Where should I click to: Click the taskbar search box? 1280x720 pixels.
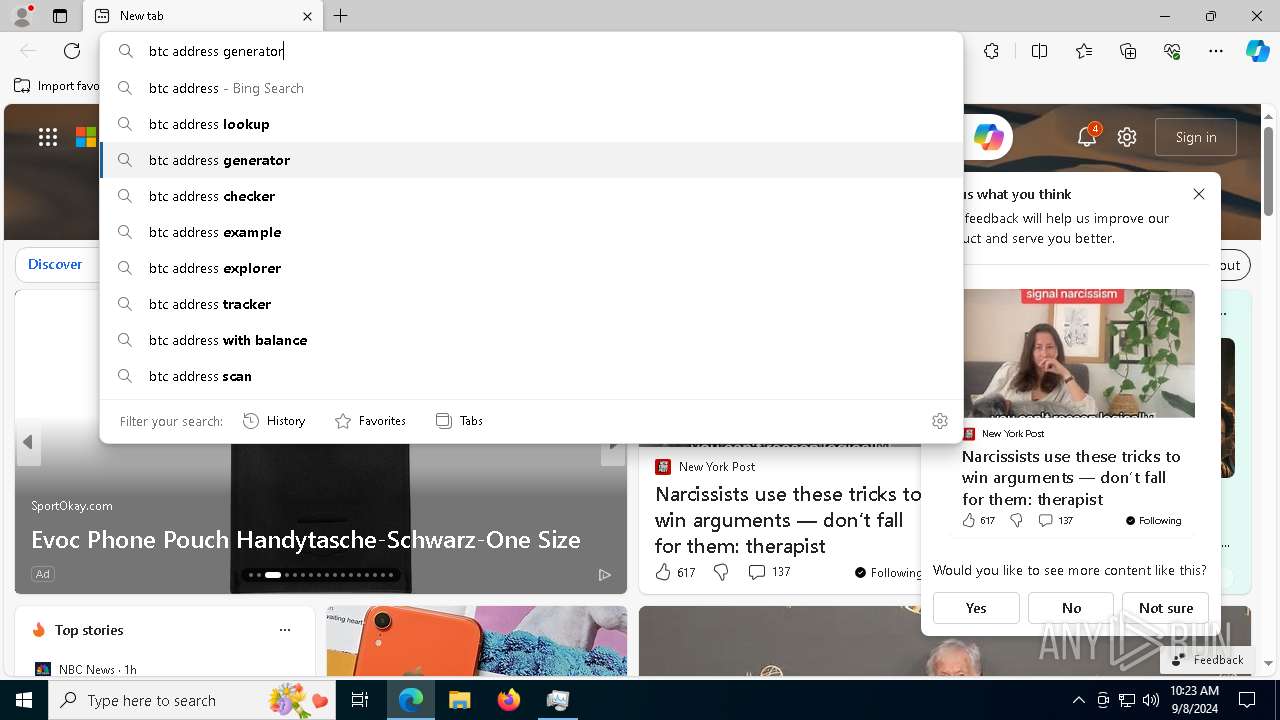pyautogui.click(x=192, y=700)
